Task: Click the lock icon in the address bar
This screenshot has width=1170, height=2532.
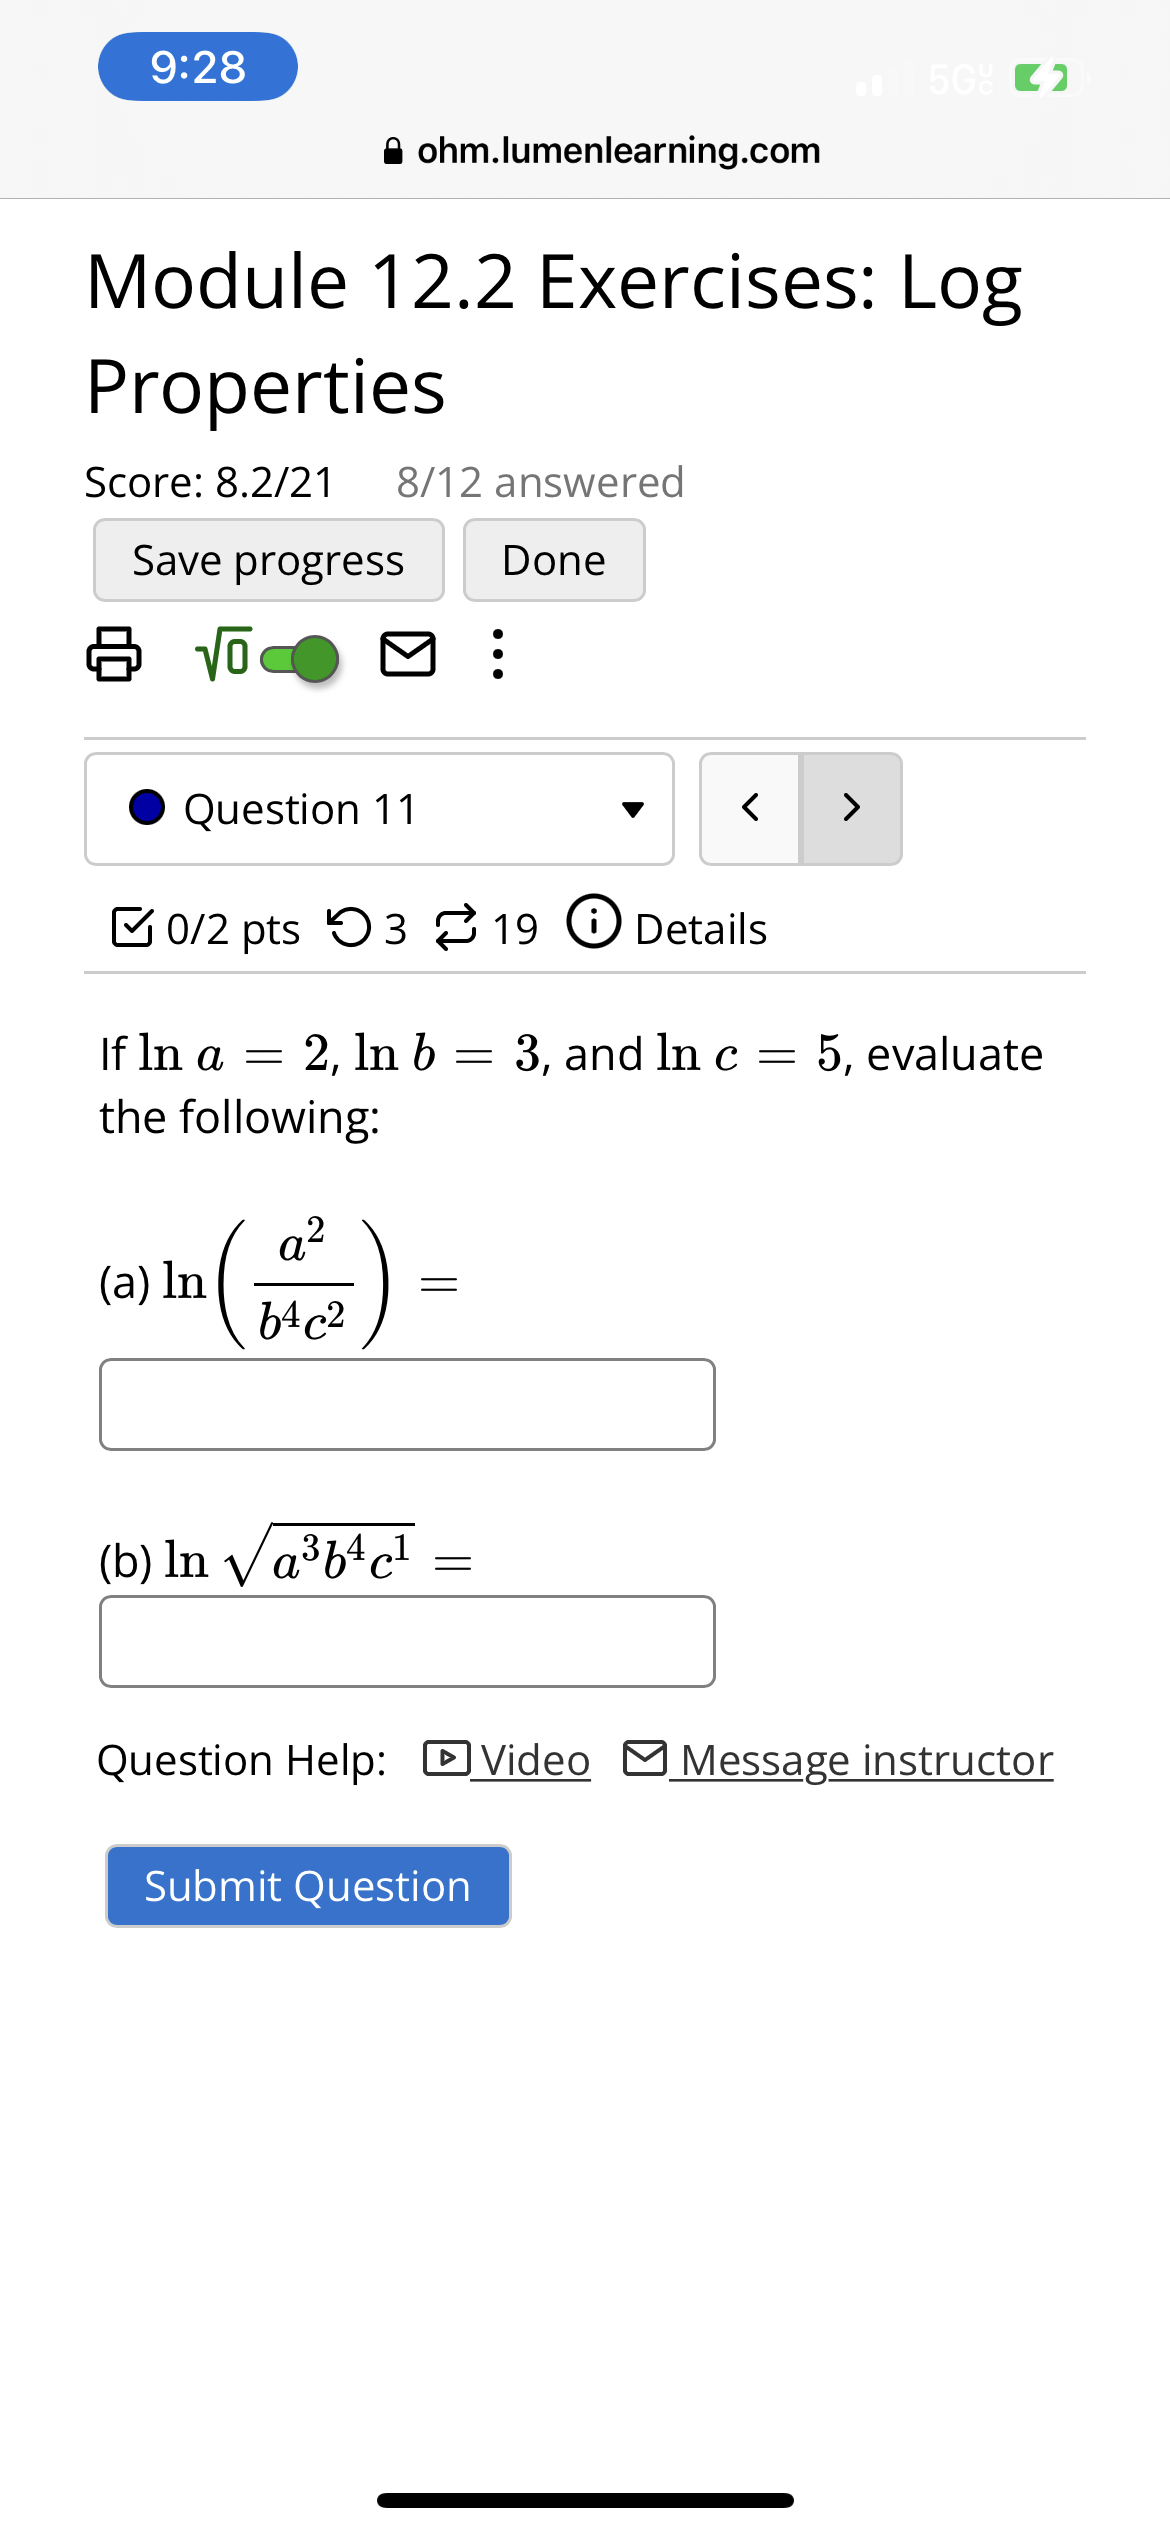Action: 394,150
